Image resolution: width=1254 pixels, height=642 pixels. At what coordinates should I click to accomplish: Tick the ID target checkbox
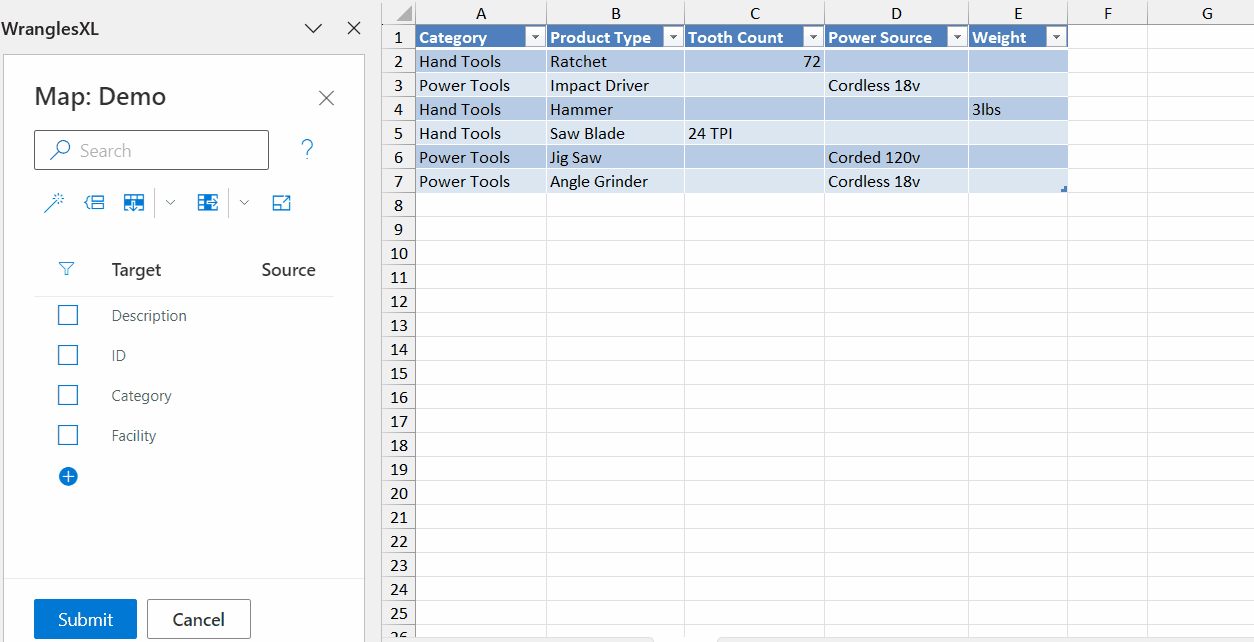[68, 356]
